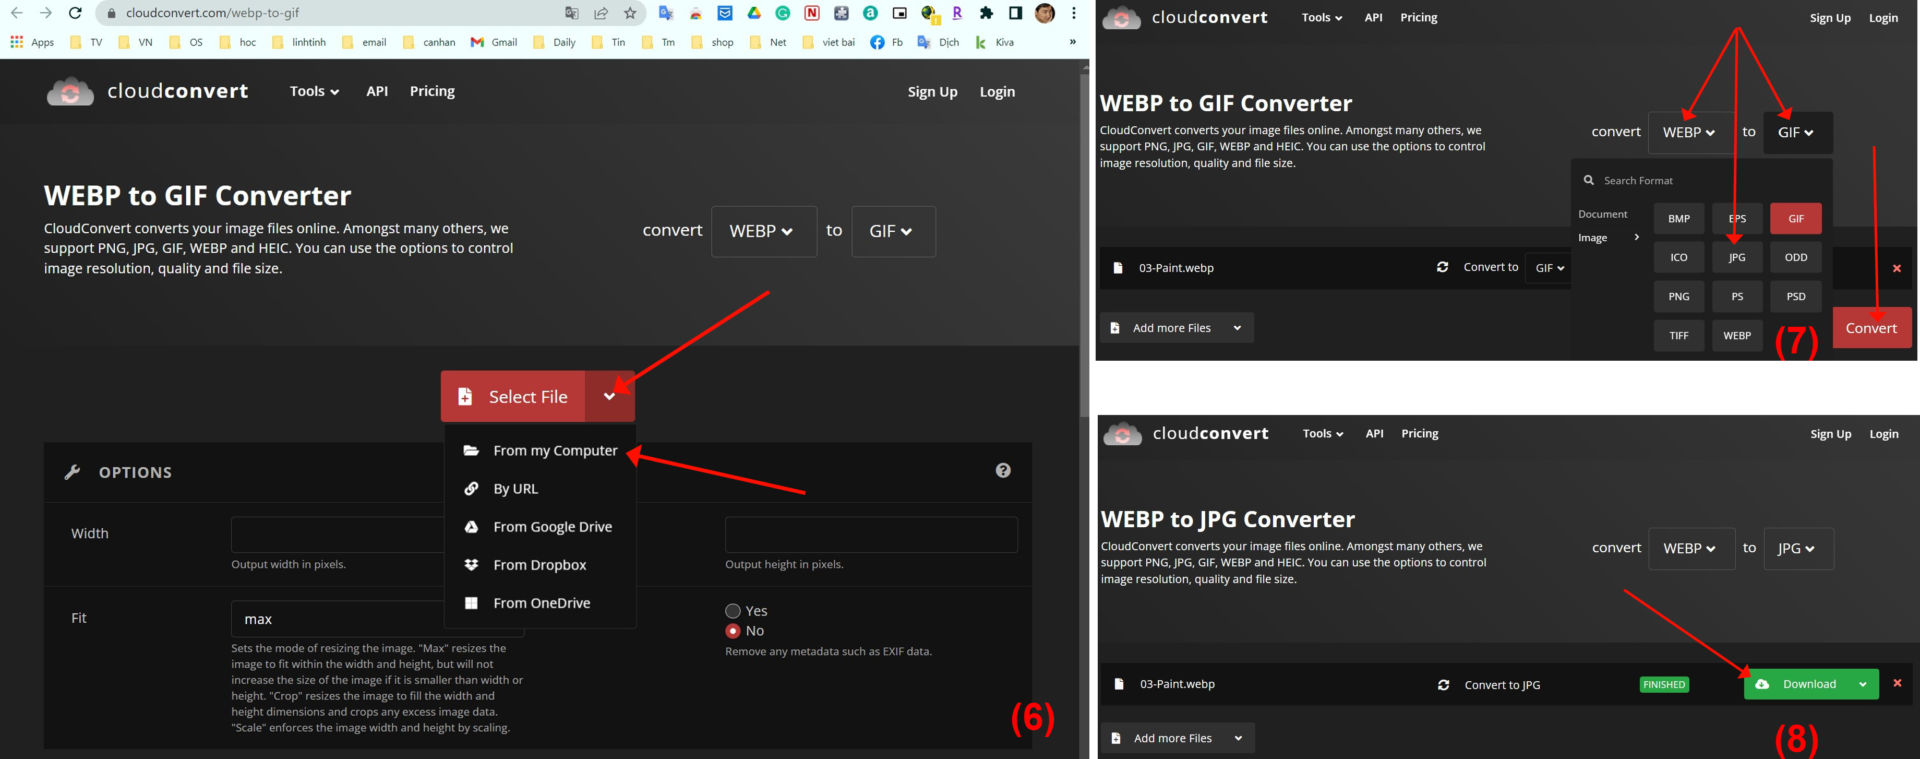The width and height of the screenshot is (1920, 759).
Task: Click the question-mark help icon in OPTIONS
Action: 1003,471
